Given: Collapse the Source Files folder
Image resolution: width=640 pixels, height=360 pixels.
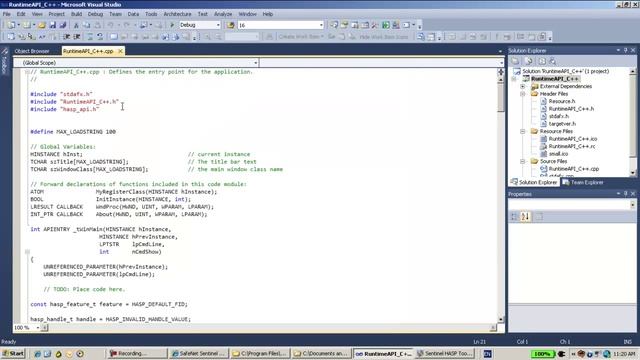Looking at the screenshot, I should point(523,162).
